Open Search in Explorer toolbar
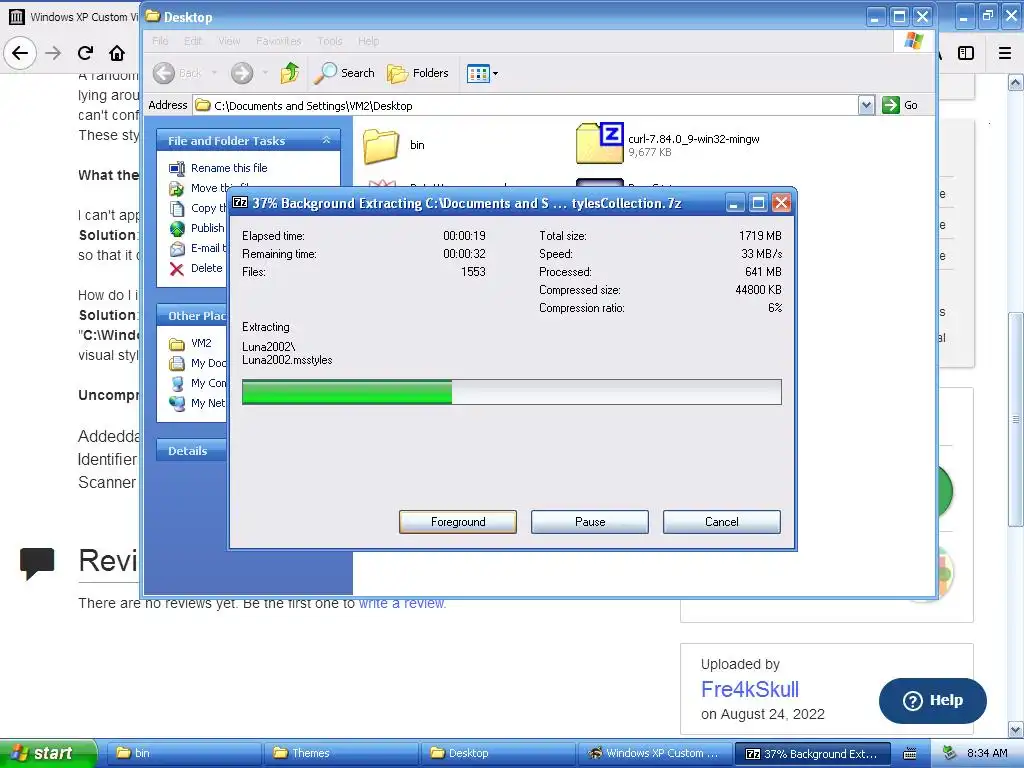The width and height of the screenshot is (1024, 768). 344,73
